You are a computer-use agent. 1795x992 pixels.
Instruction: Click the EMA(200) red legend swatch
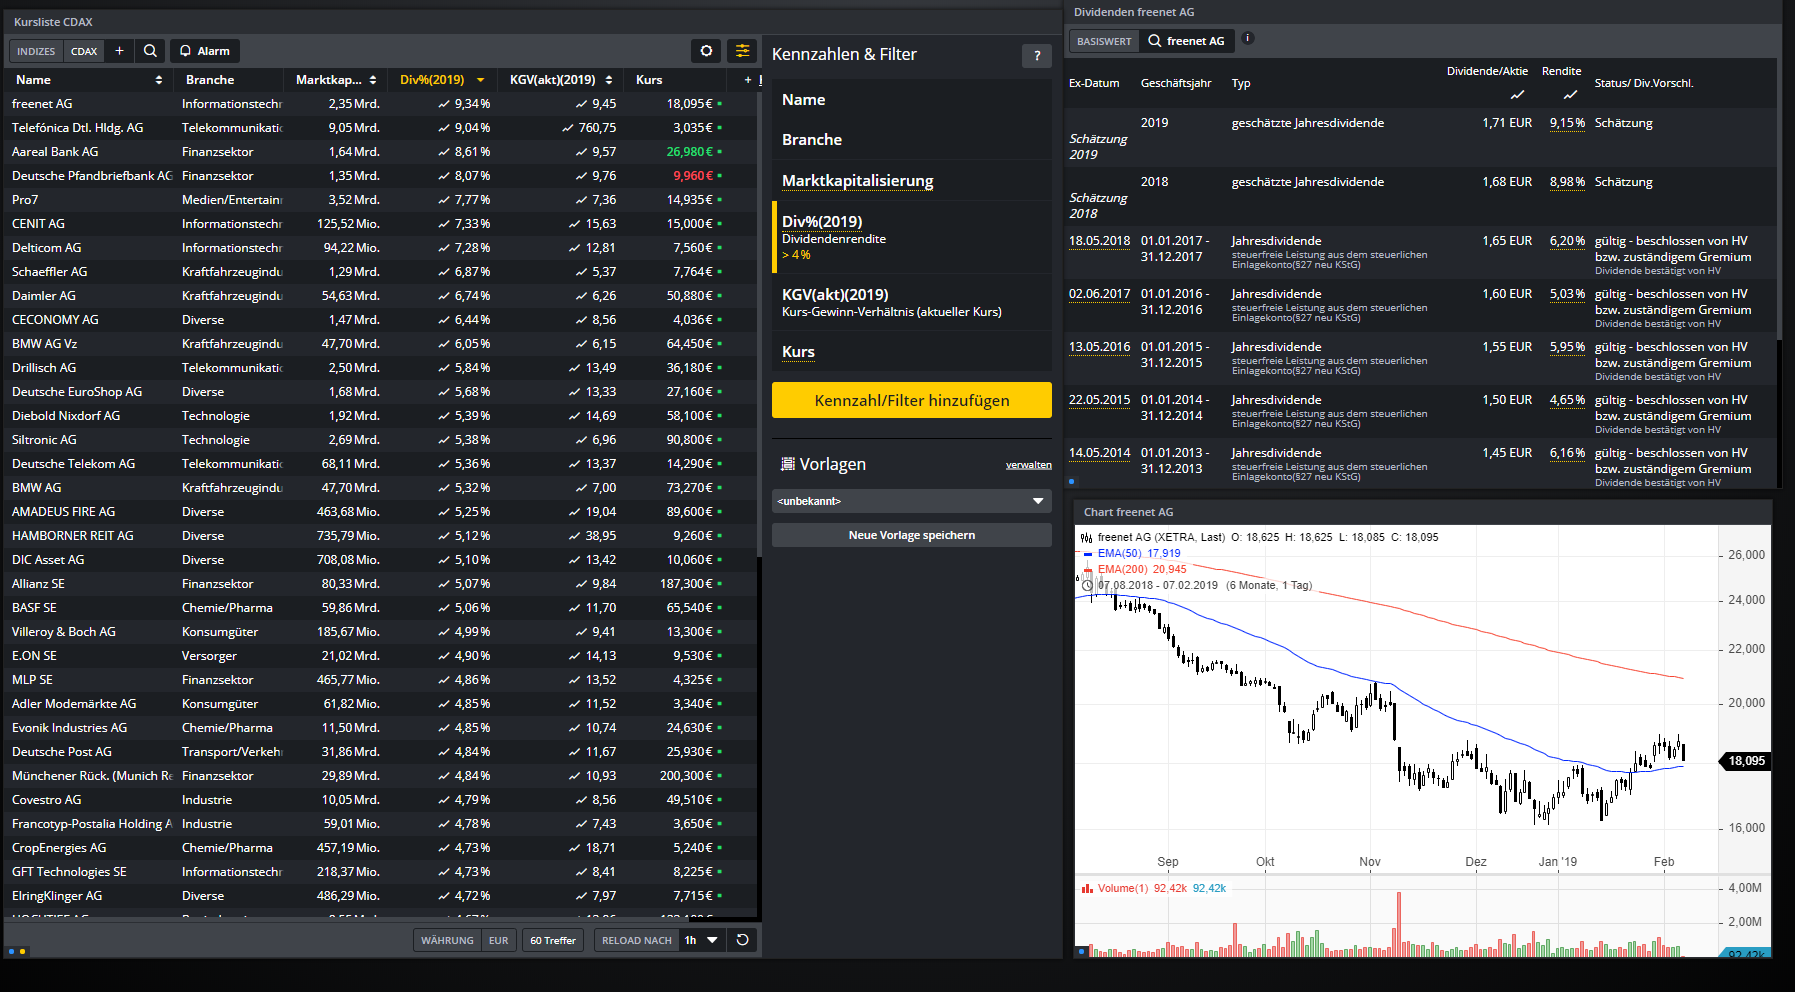click(1088, 570)
